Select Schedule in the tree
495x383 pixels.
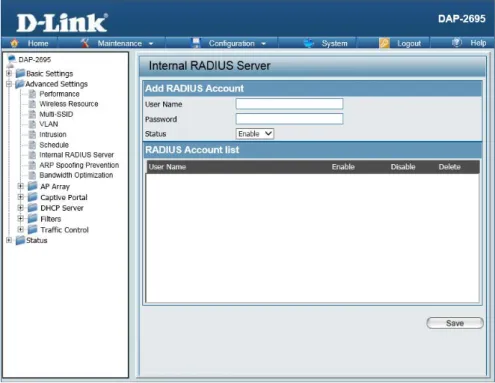click(x=54, y=145)
